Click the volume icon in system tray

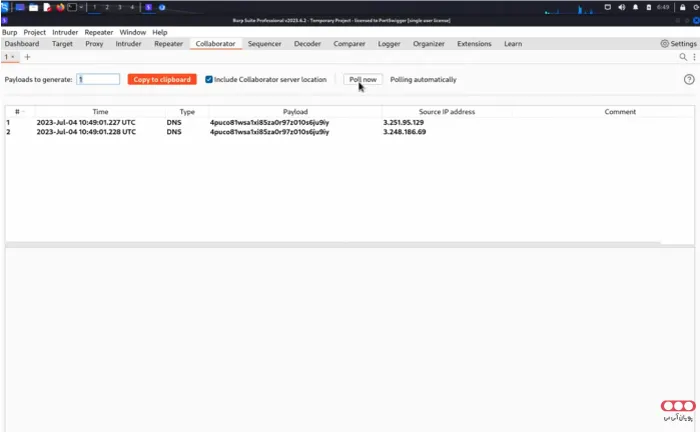point(621,7)
